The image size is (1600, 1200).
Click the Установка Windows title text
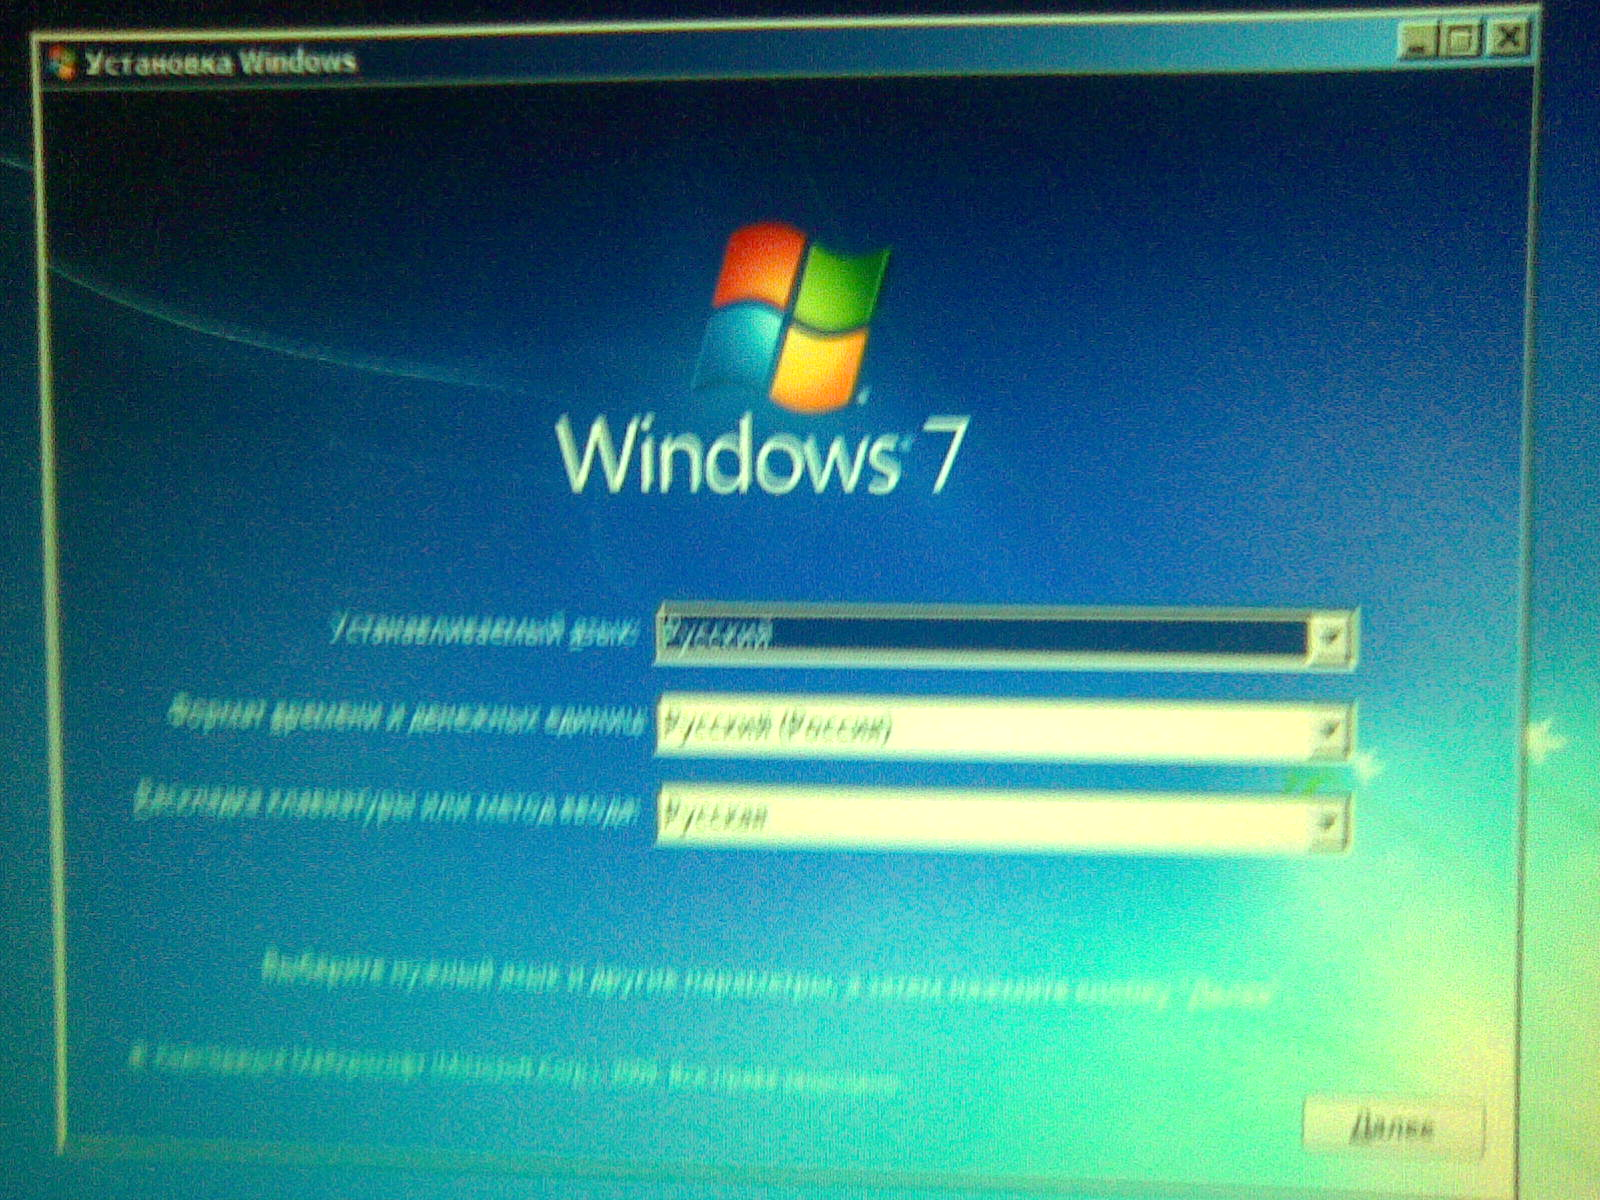(220, 62)
